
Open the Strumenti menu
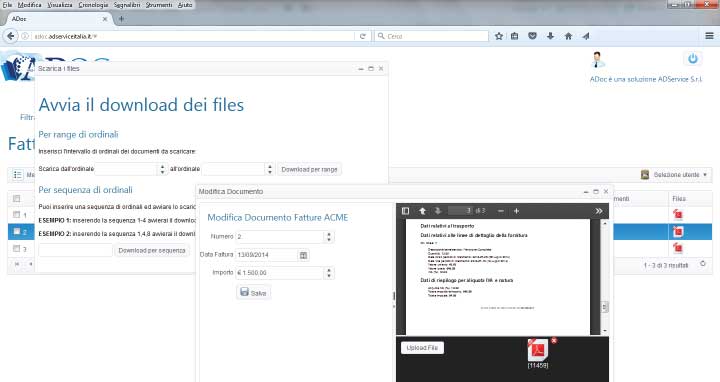tap(159, 5)
